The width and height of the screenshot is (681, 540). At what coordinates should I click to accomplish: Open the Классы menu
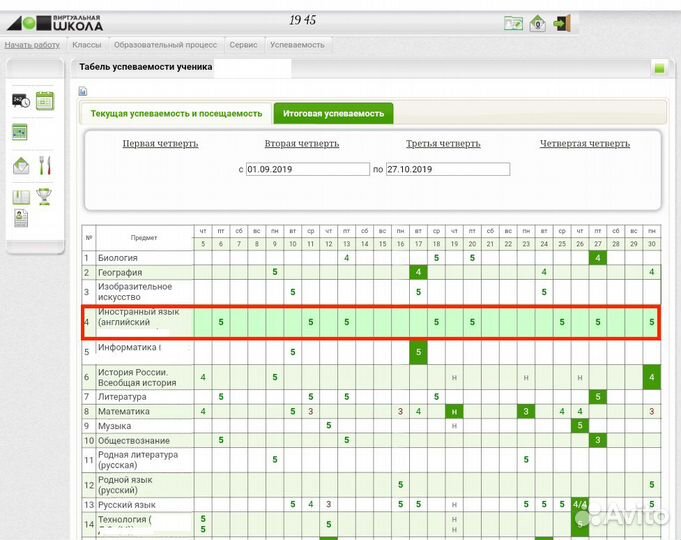86,45
